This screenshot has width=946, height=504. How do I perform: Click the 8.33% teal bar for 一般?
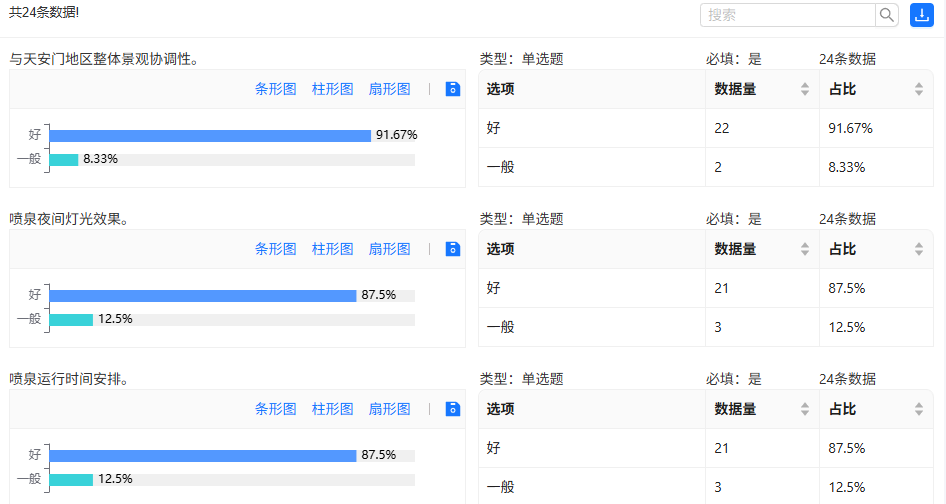pyautogui.click(x=64, y=160)
